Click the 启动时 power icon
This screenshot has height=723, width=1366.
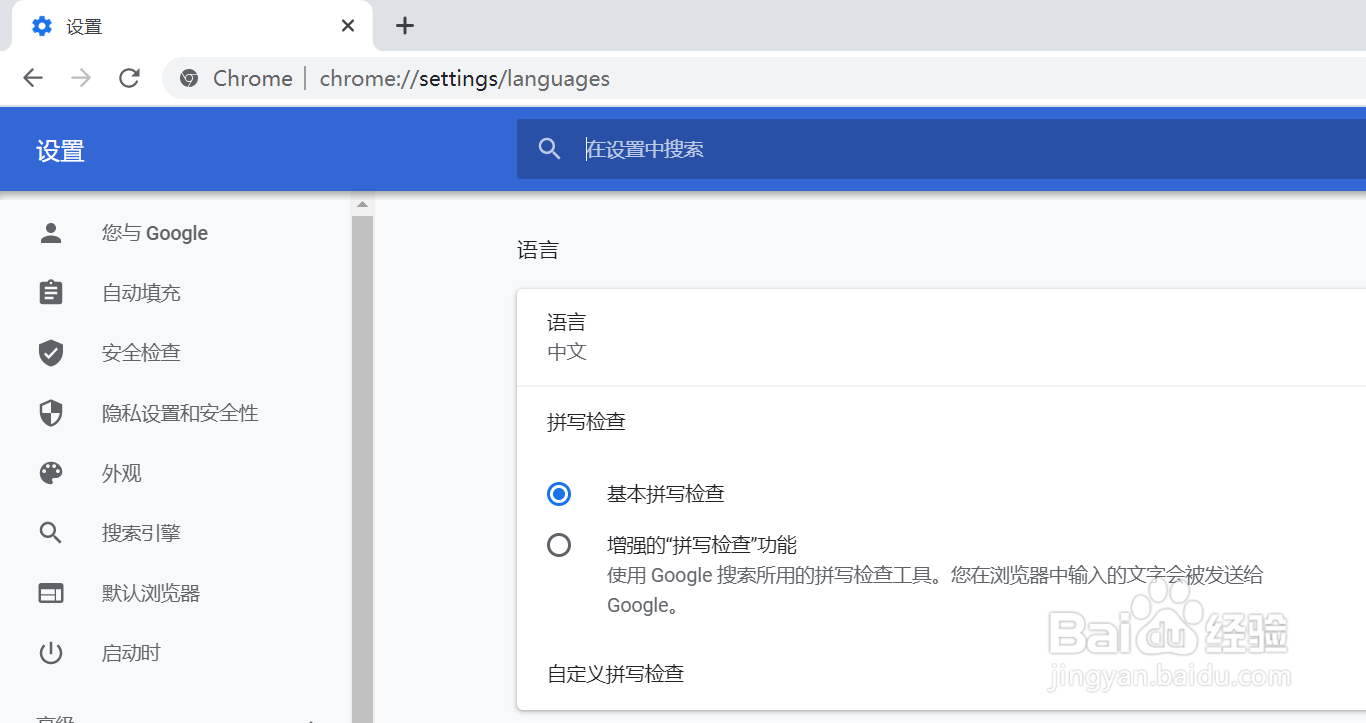(x=51, y=653)
